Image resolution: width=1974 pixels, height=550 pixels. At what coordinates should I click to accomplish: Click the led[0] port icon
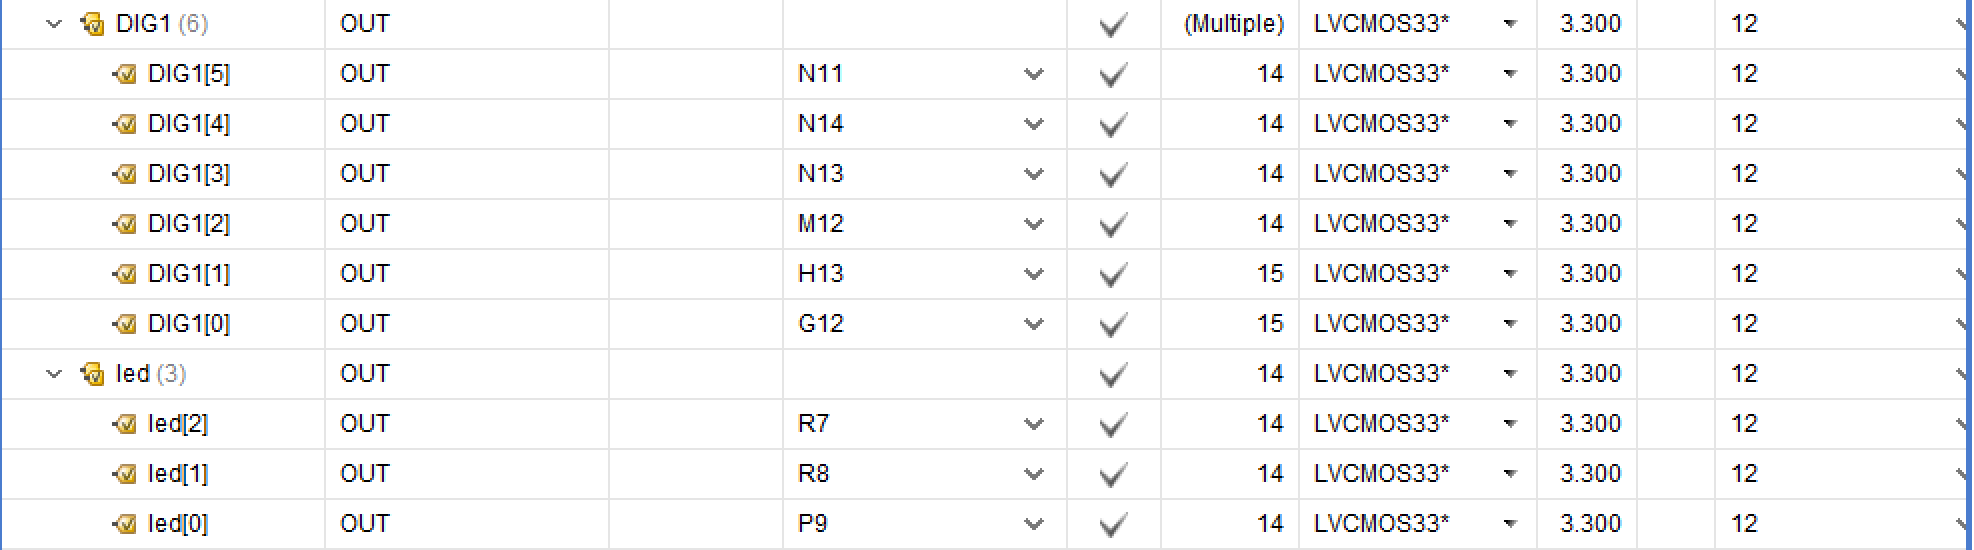124,524
